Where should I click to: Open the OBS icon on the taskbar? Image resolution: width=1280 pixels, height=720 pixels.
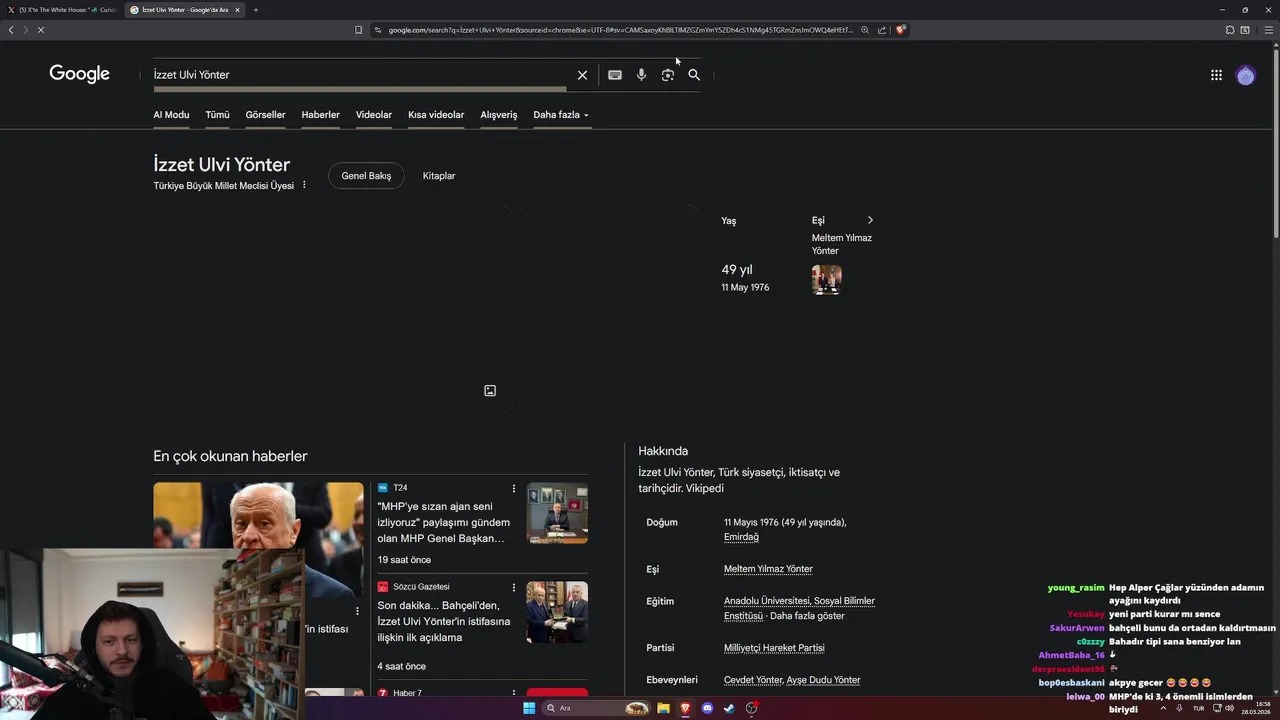751,708
